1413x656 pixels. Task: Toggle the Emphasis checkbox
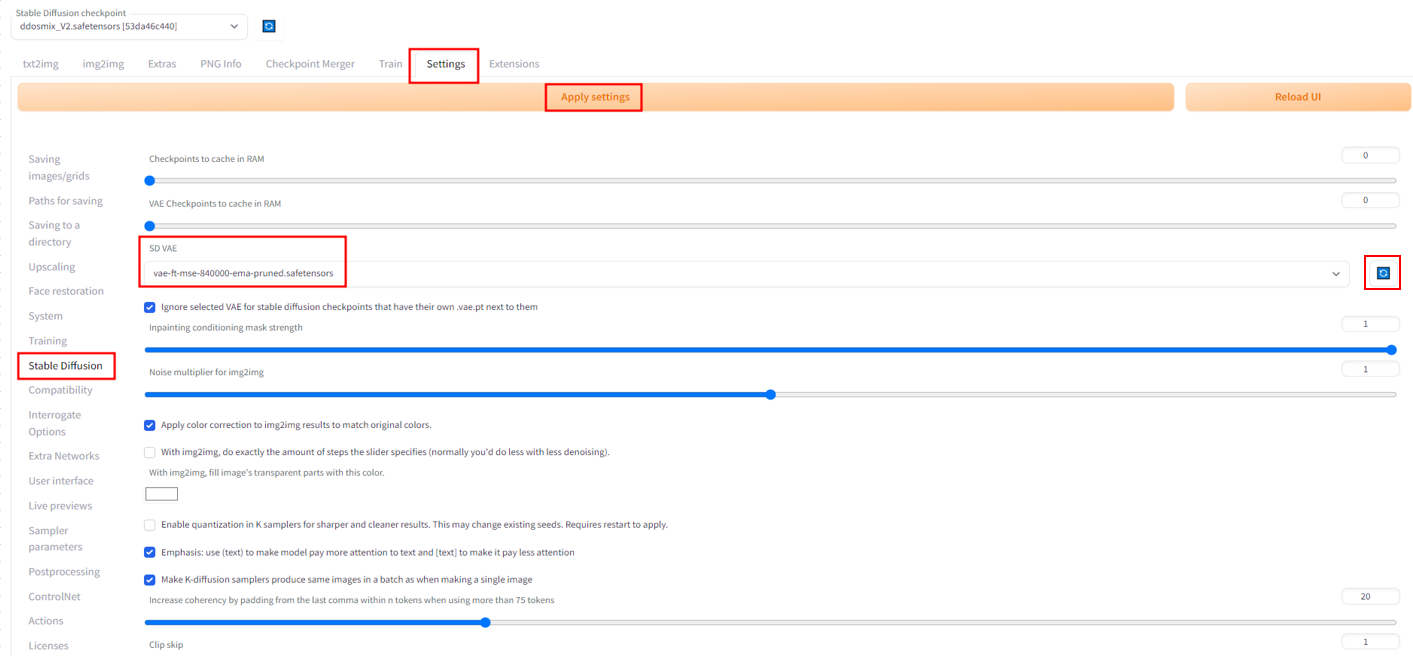pos(150,552)
